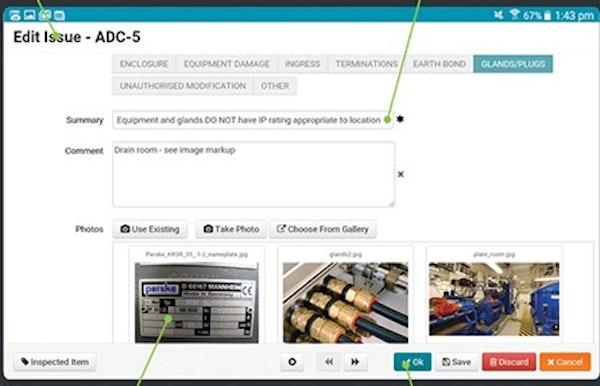Viewport: 600px width, 386px height.
Task: Clear the comment using the X icon
Action: pyautogui.click(x=401, y=174)
